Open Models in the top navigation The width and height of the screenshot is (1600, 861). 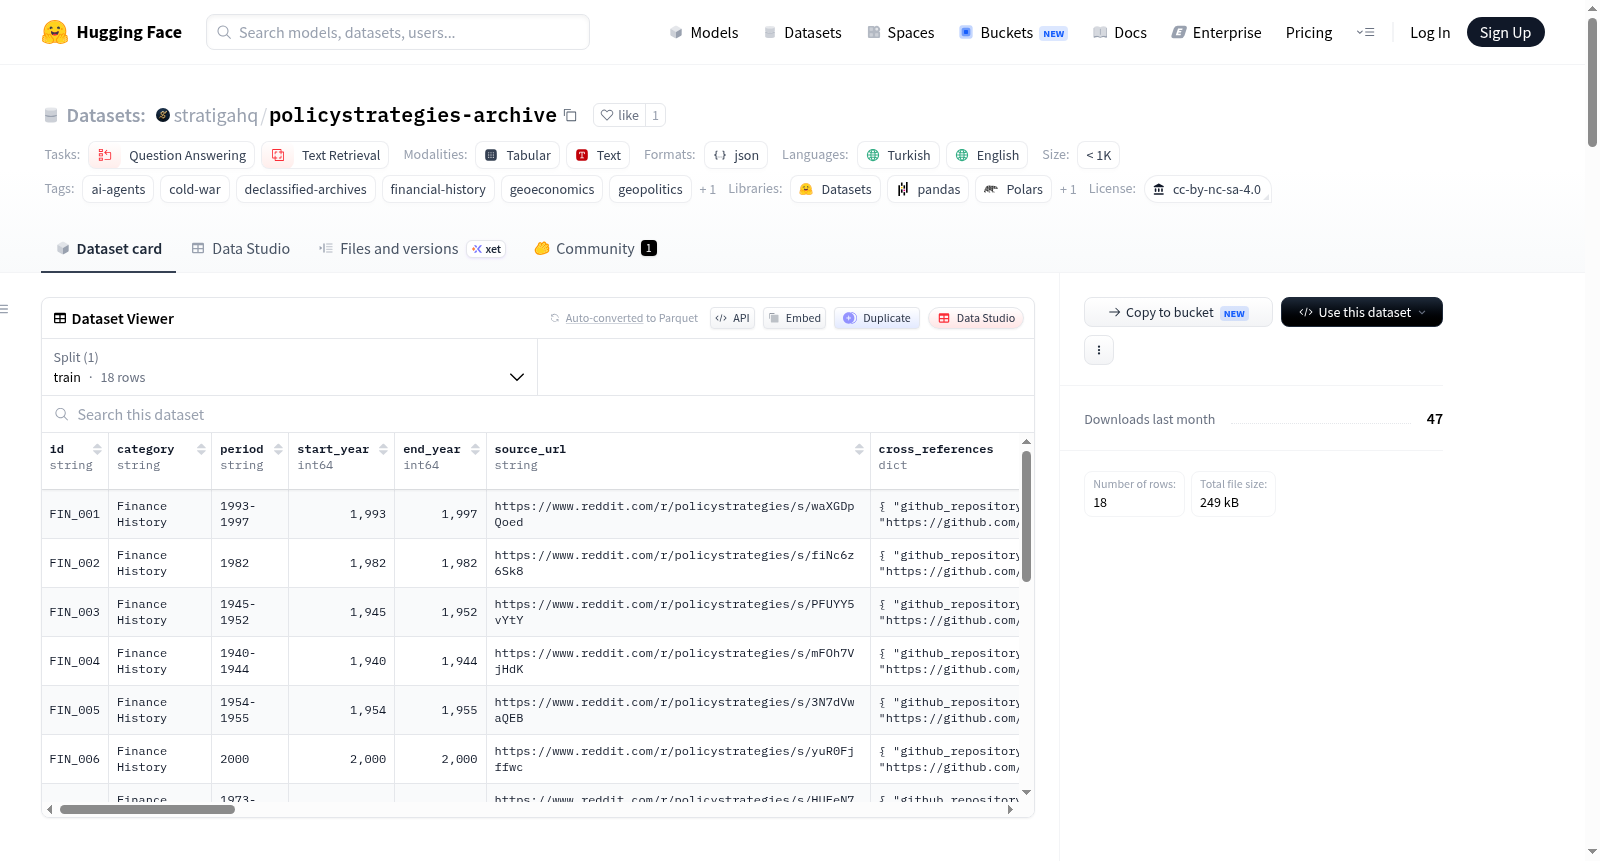704,32
